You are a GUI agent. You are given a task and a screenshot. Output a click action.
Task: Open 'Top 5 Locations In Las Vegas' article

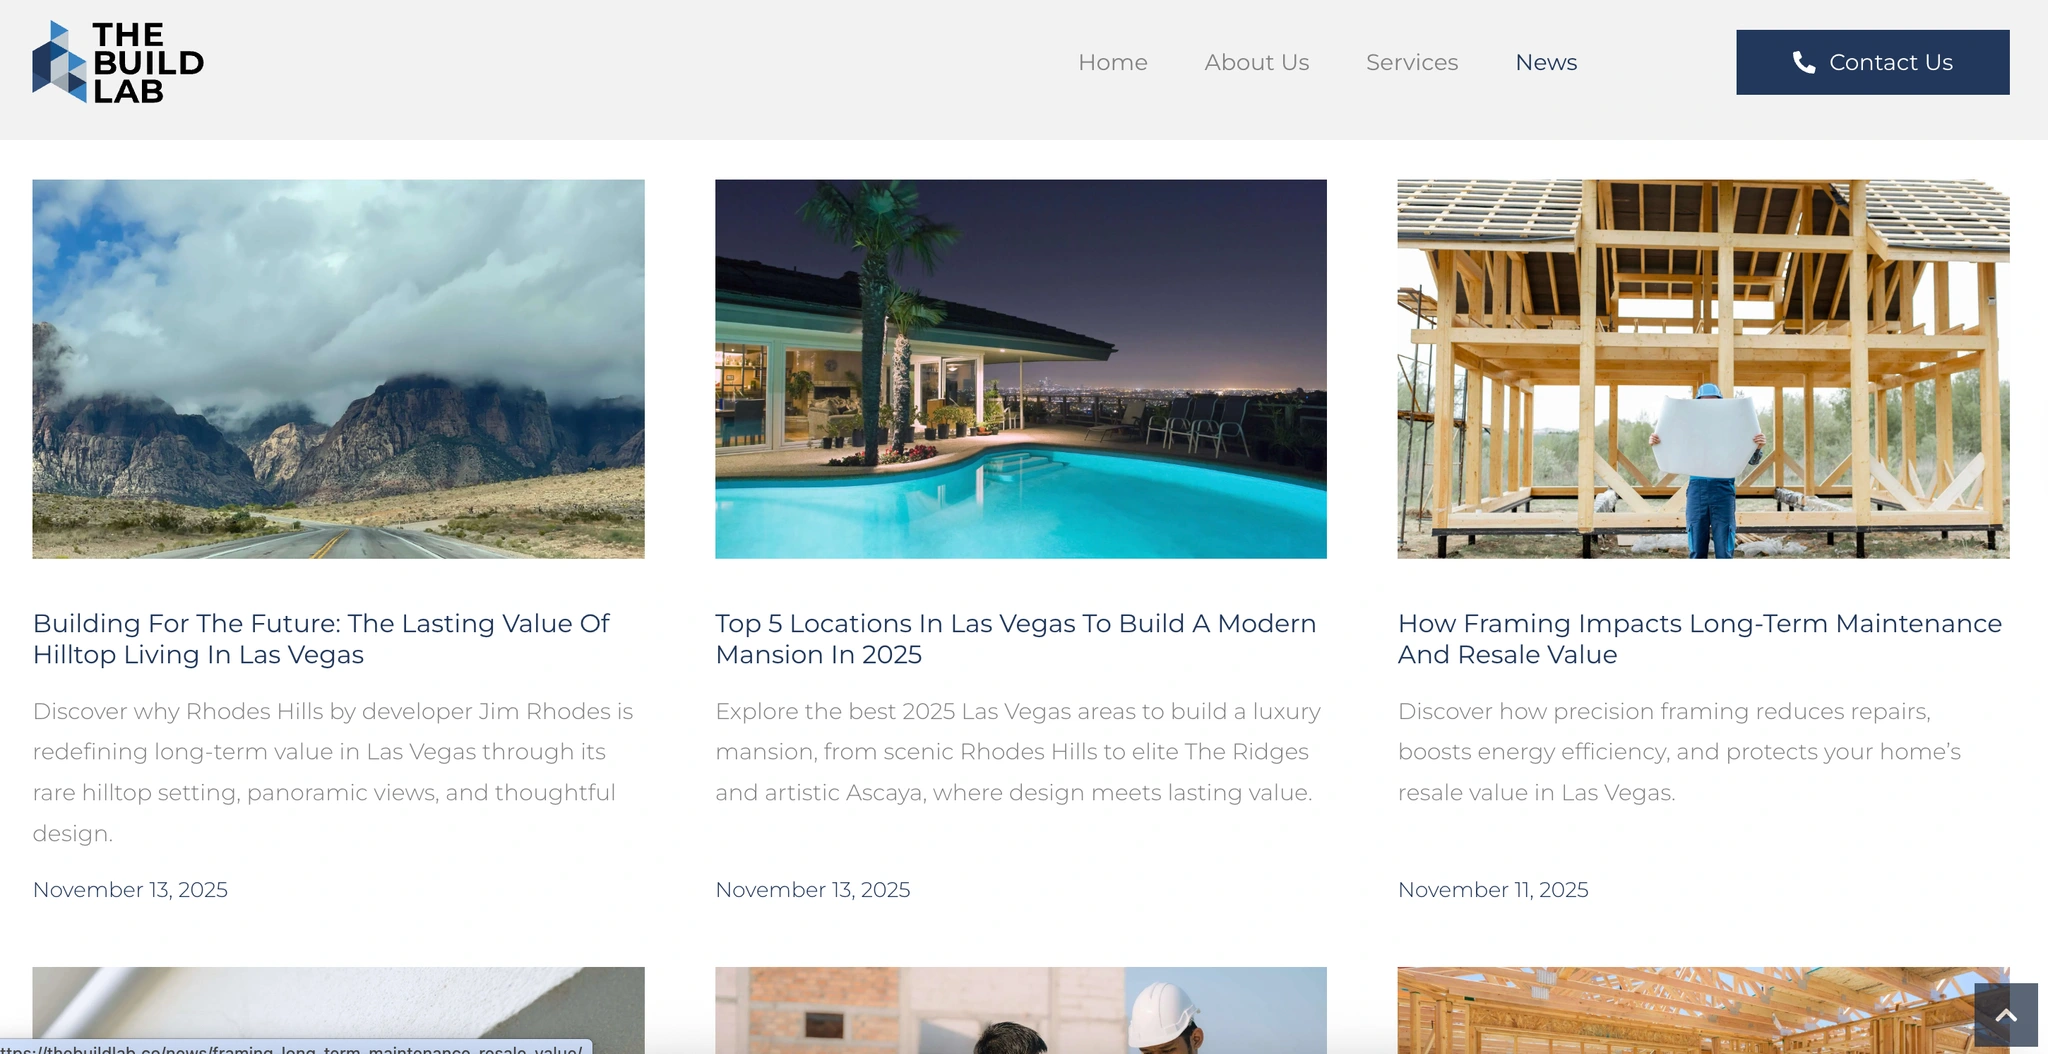(1015, 639)
